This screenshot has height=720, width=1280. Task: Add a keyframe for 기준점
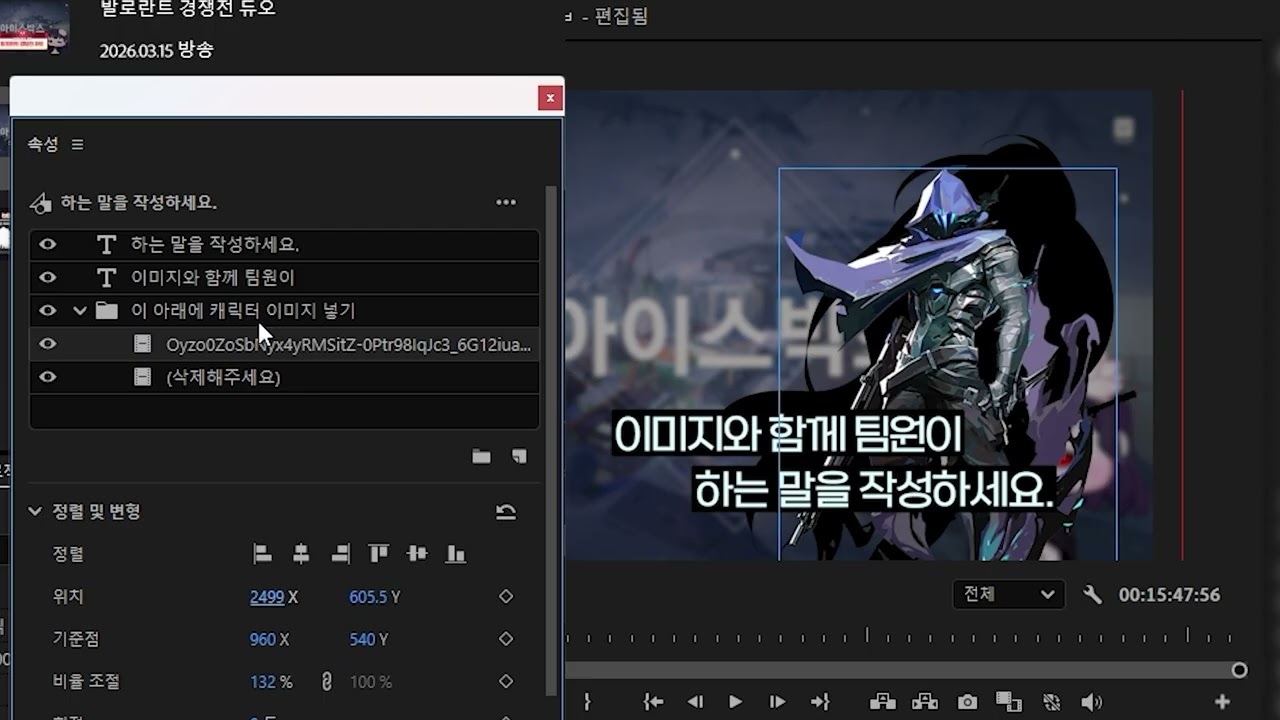pos(506,639)
